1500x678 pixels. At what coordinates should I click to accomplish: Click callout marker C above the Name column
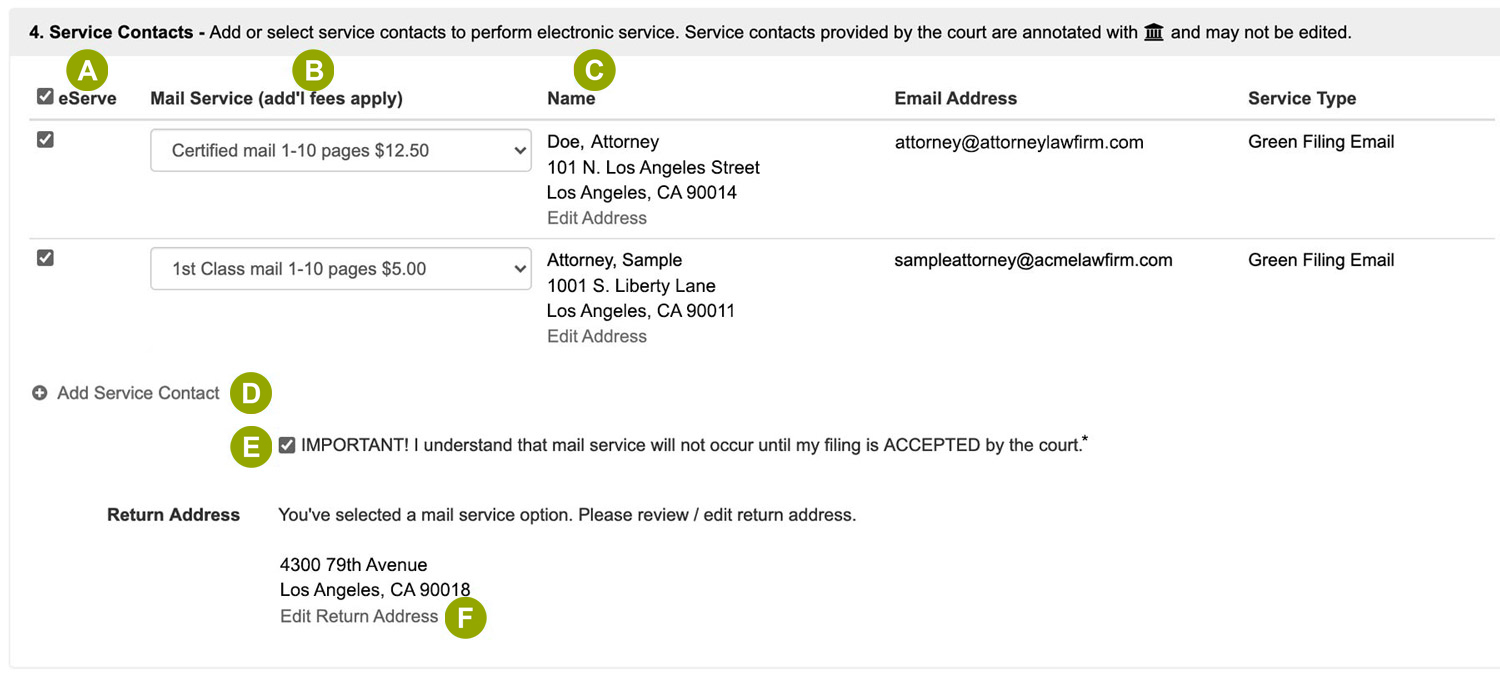point(594,70)
